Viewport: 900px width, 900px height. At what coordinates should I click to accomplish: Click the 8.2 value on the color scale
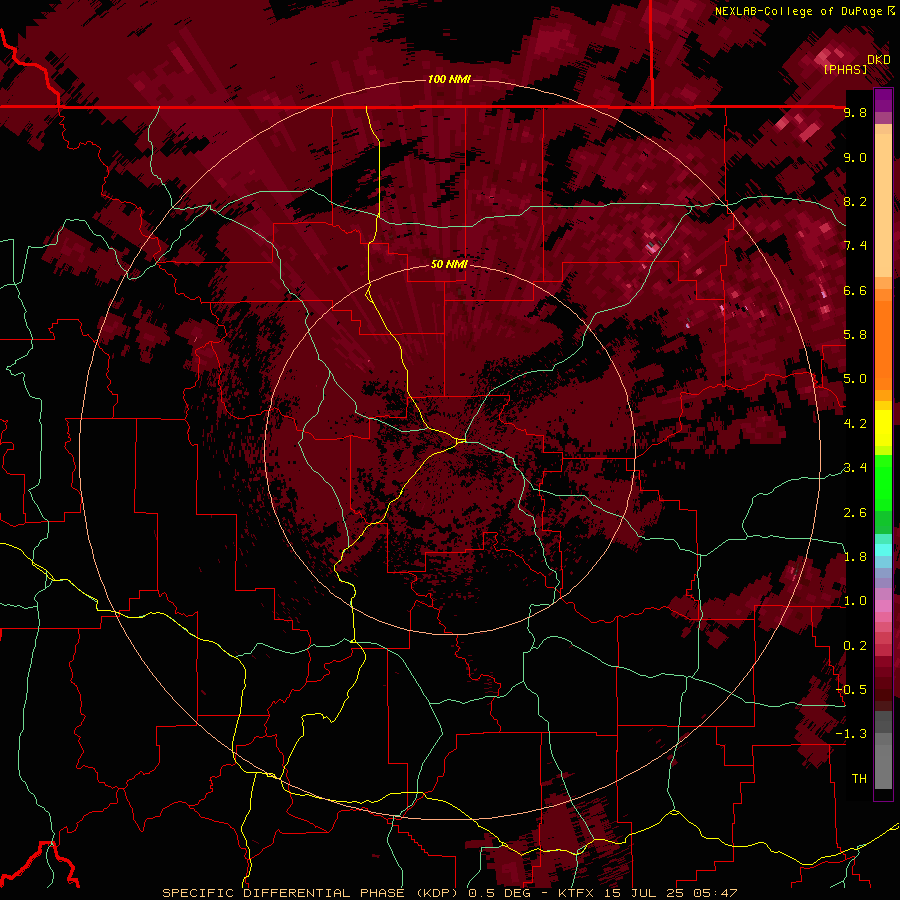pos(855,201)
